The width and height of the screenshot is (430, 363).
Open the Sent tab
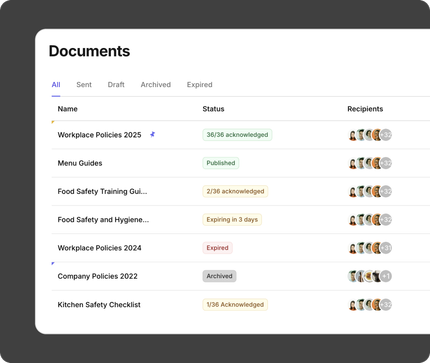point(84,85)
